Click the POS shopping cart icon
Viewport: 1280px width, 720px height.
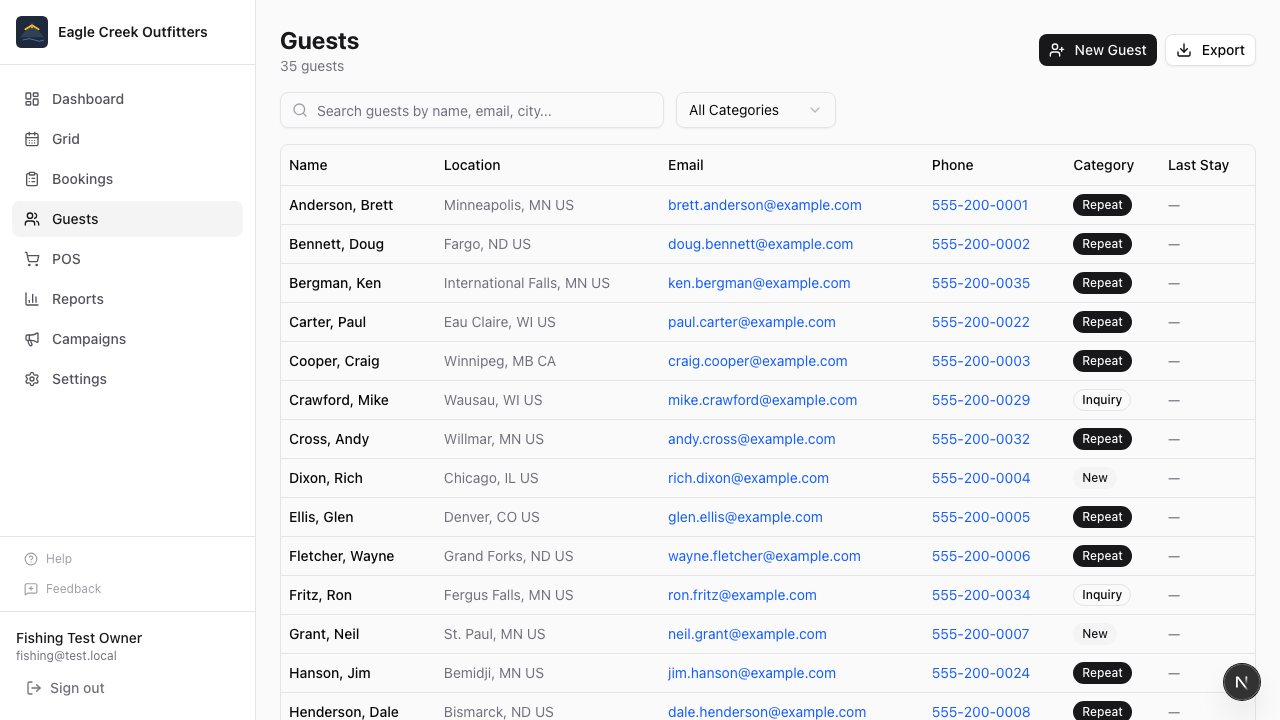[32, 259]
